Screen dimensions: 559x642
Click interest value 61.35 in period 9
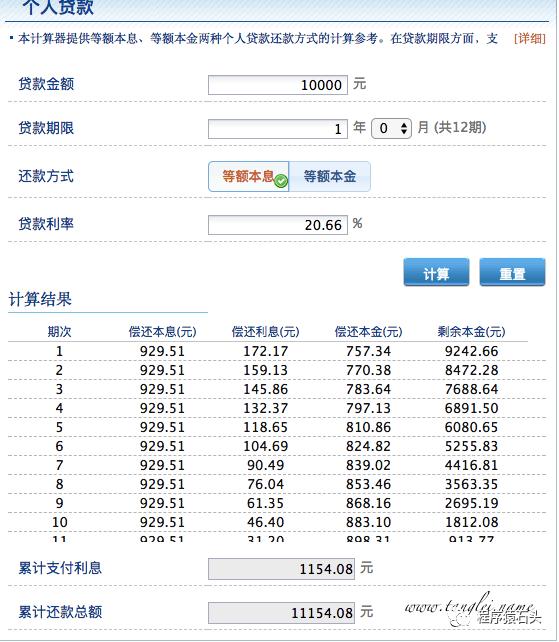265,503
